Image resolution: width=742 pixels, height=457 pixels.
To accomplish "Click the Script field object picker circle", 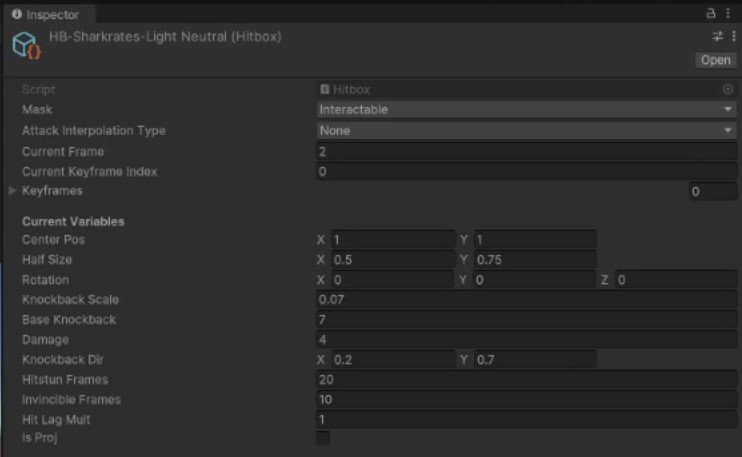I will 728,89.
